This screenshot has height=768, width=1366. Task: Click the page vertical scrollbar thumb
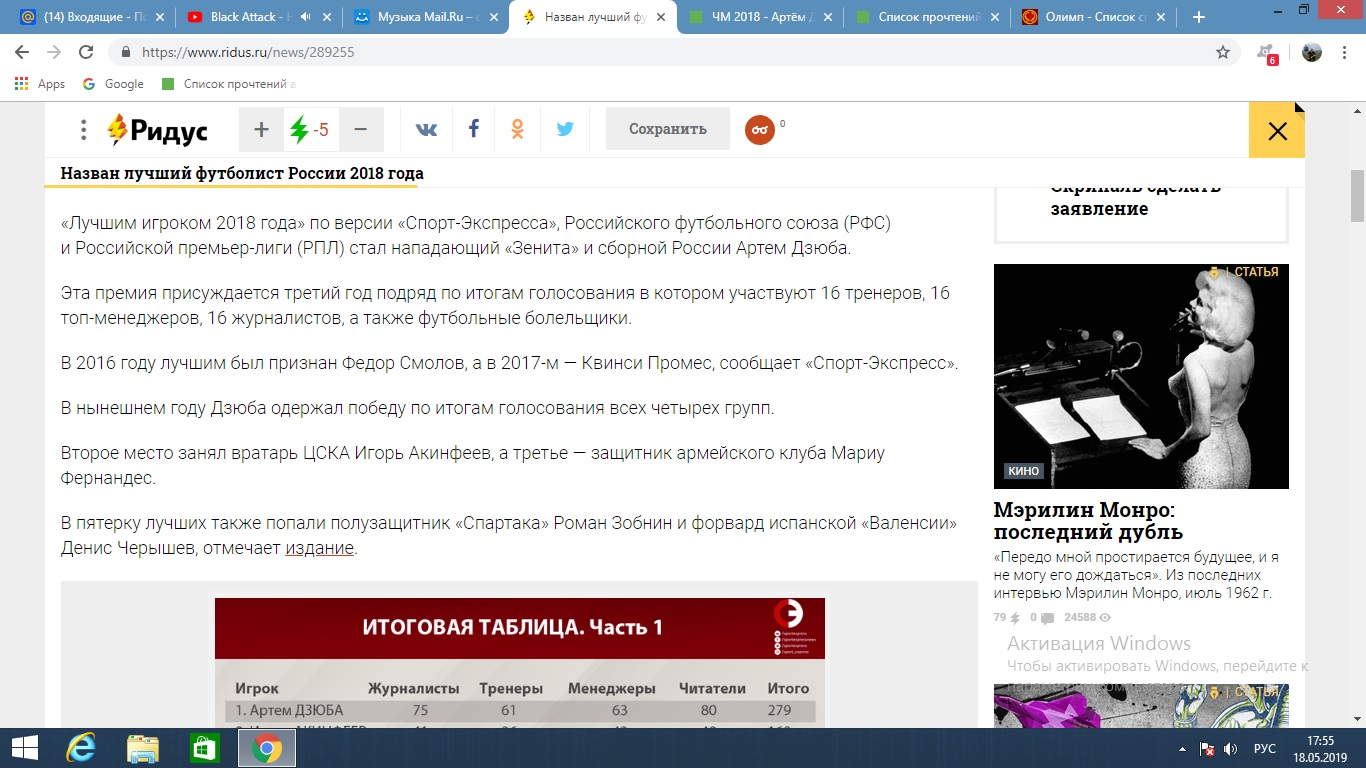pos(1357,196)
